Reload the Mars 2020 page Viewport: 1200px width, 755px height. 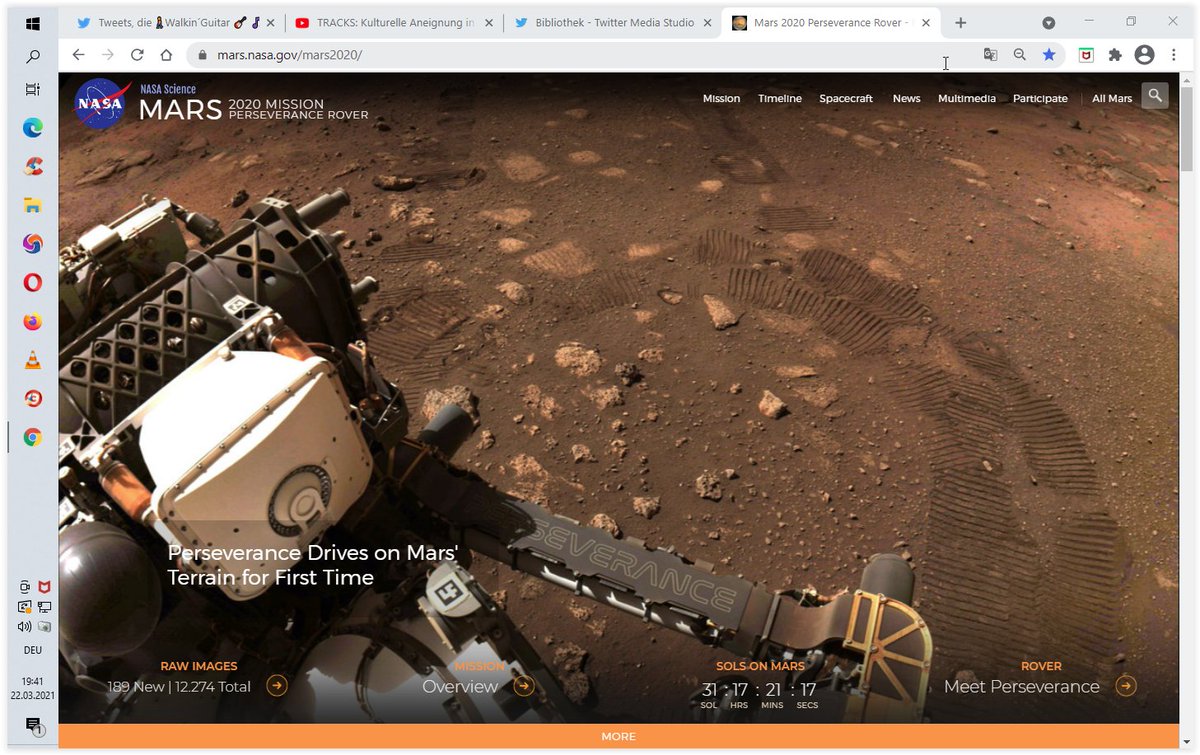pyautogui.click(x=137, y=55)
